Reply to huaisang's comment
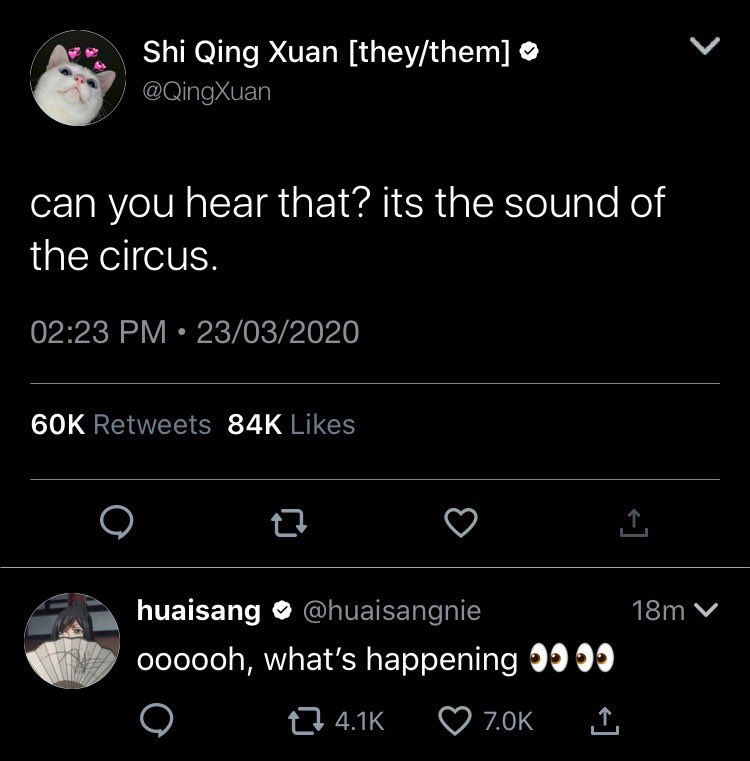 (156, 720)
